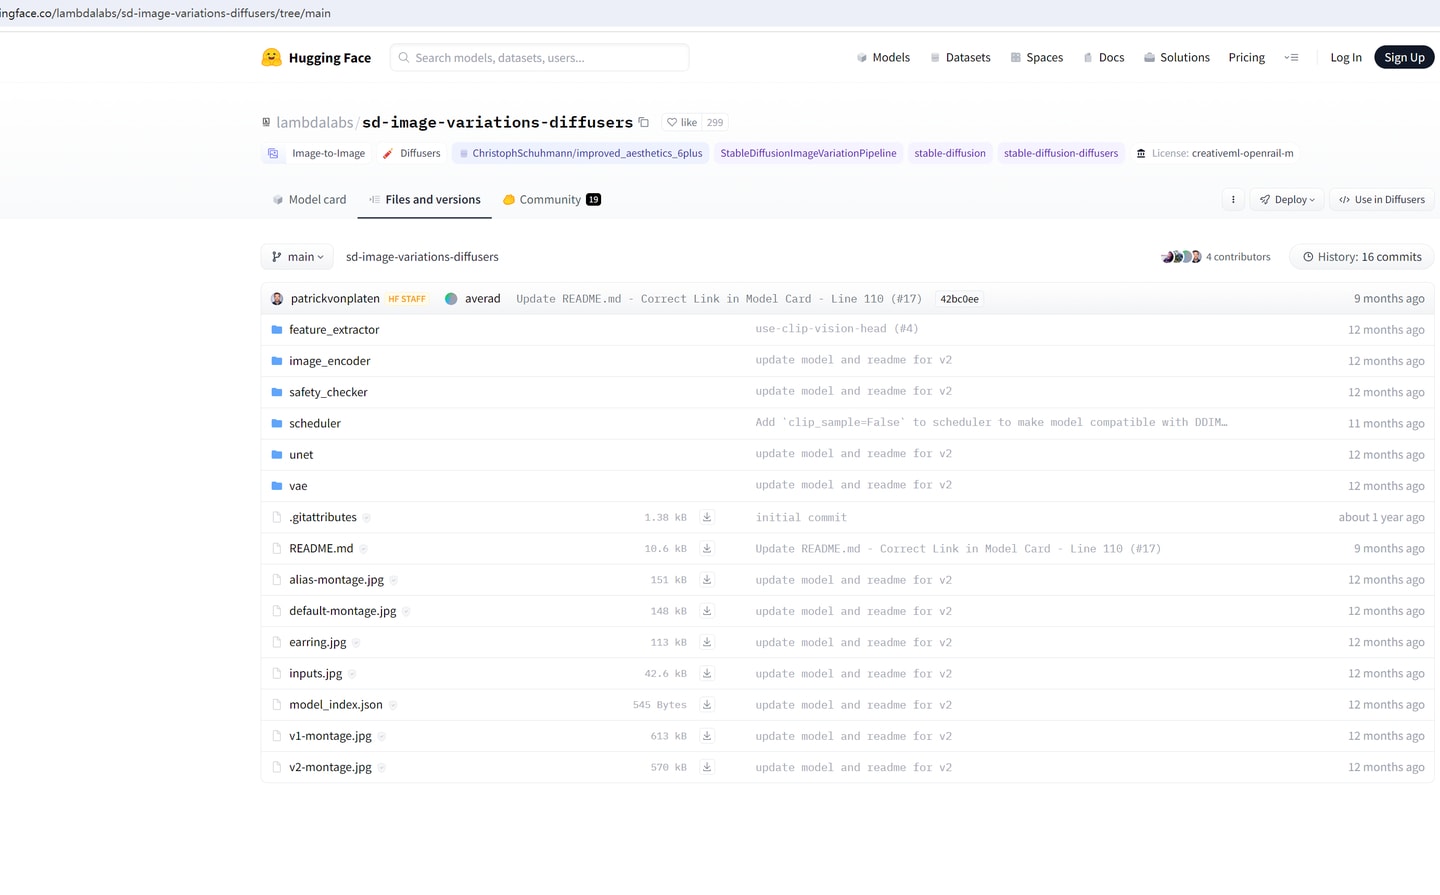Viewport: 1440px width, 895px height.
Task: Click the feature_extractor folder icon
Action: pyautogui.click(x=277, y=330)
